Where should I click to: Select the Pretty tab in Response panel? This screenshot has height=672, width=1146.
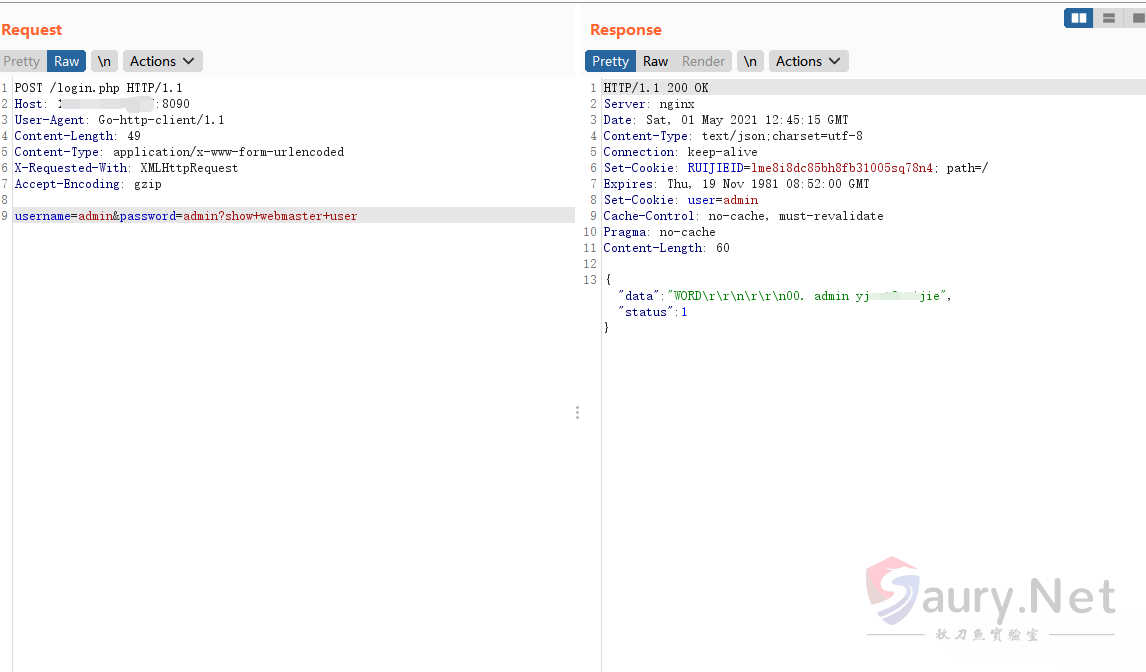610,61
